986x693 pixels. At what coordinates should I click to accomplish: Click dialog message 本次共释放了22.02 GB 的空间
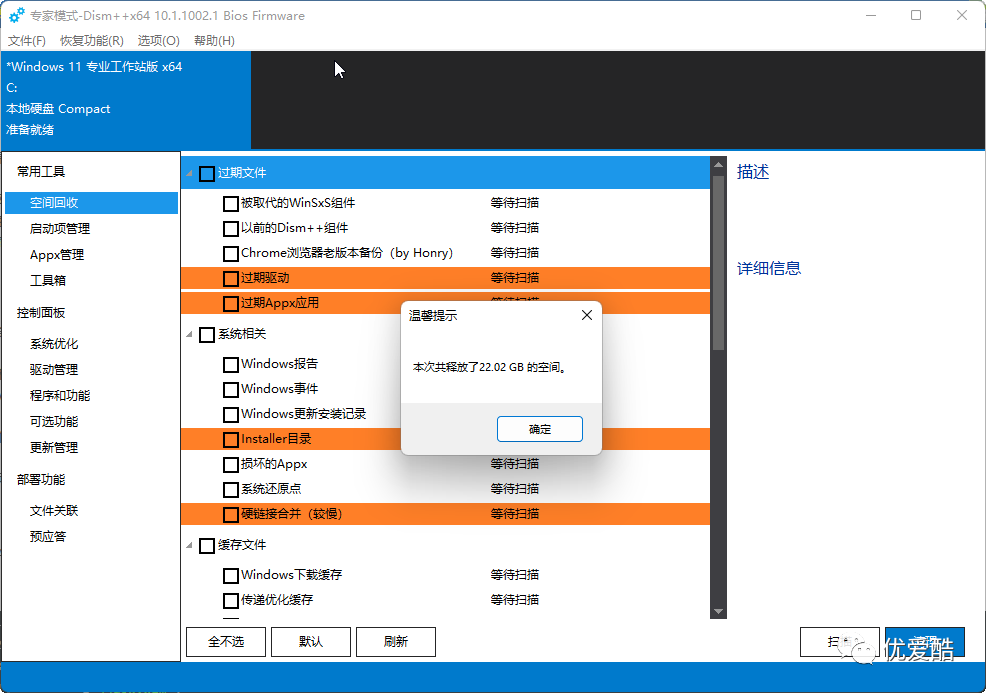[490, 367]
